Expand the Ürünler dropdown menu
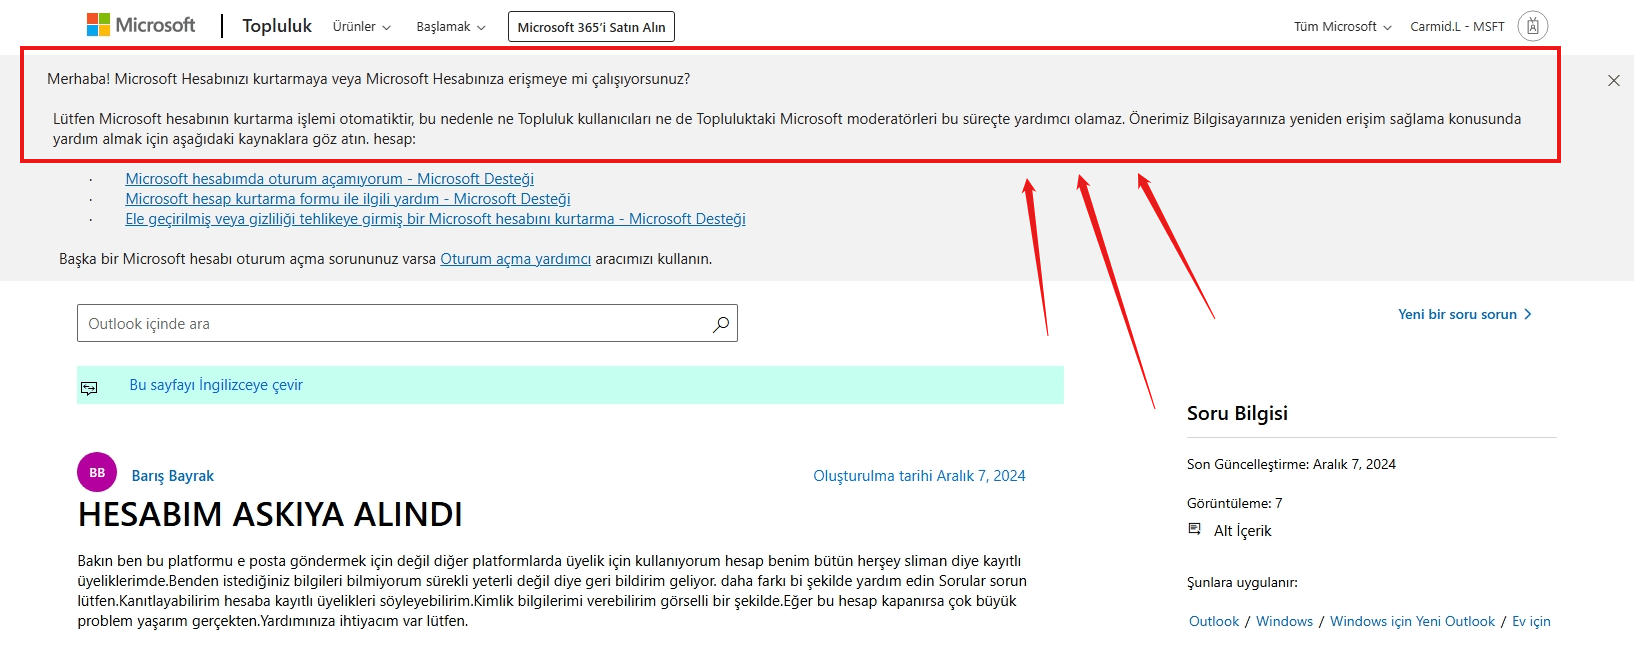The image size is (1634, 646). (362, 27)
